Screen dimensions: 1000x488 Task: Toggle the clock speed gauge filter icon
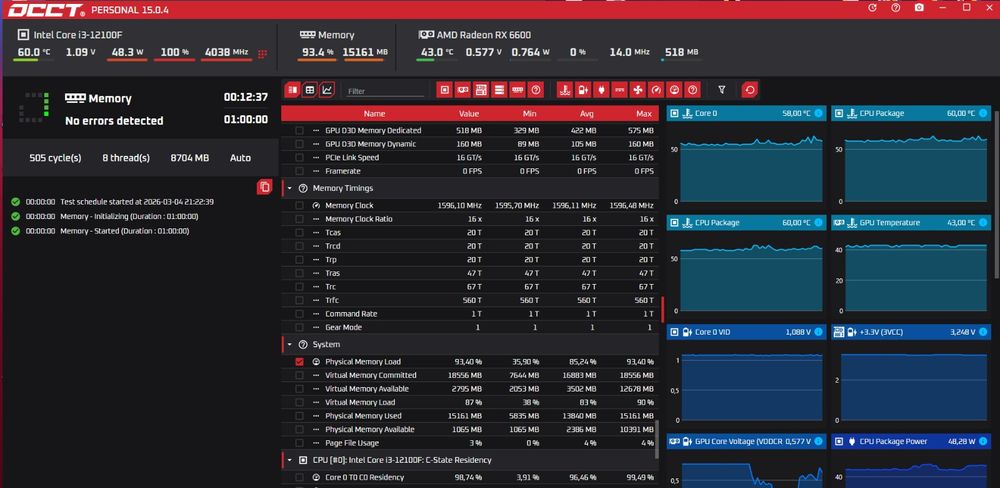656,90
